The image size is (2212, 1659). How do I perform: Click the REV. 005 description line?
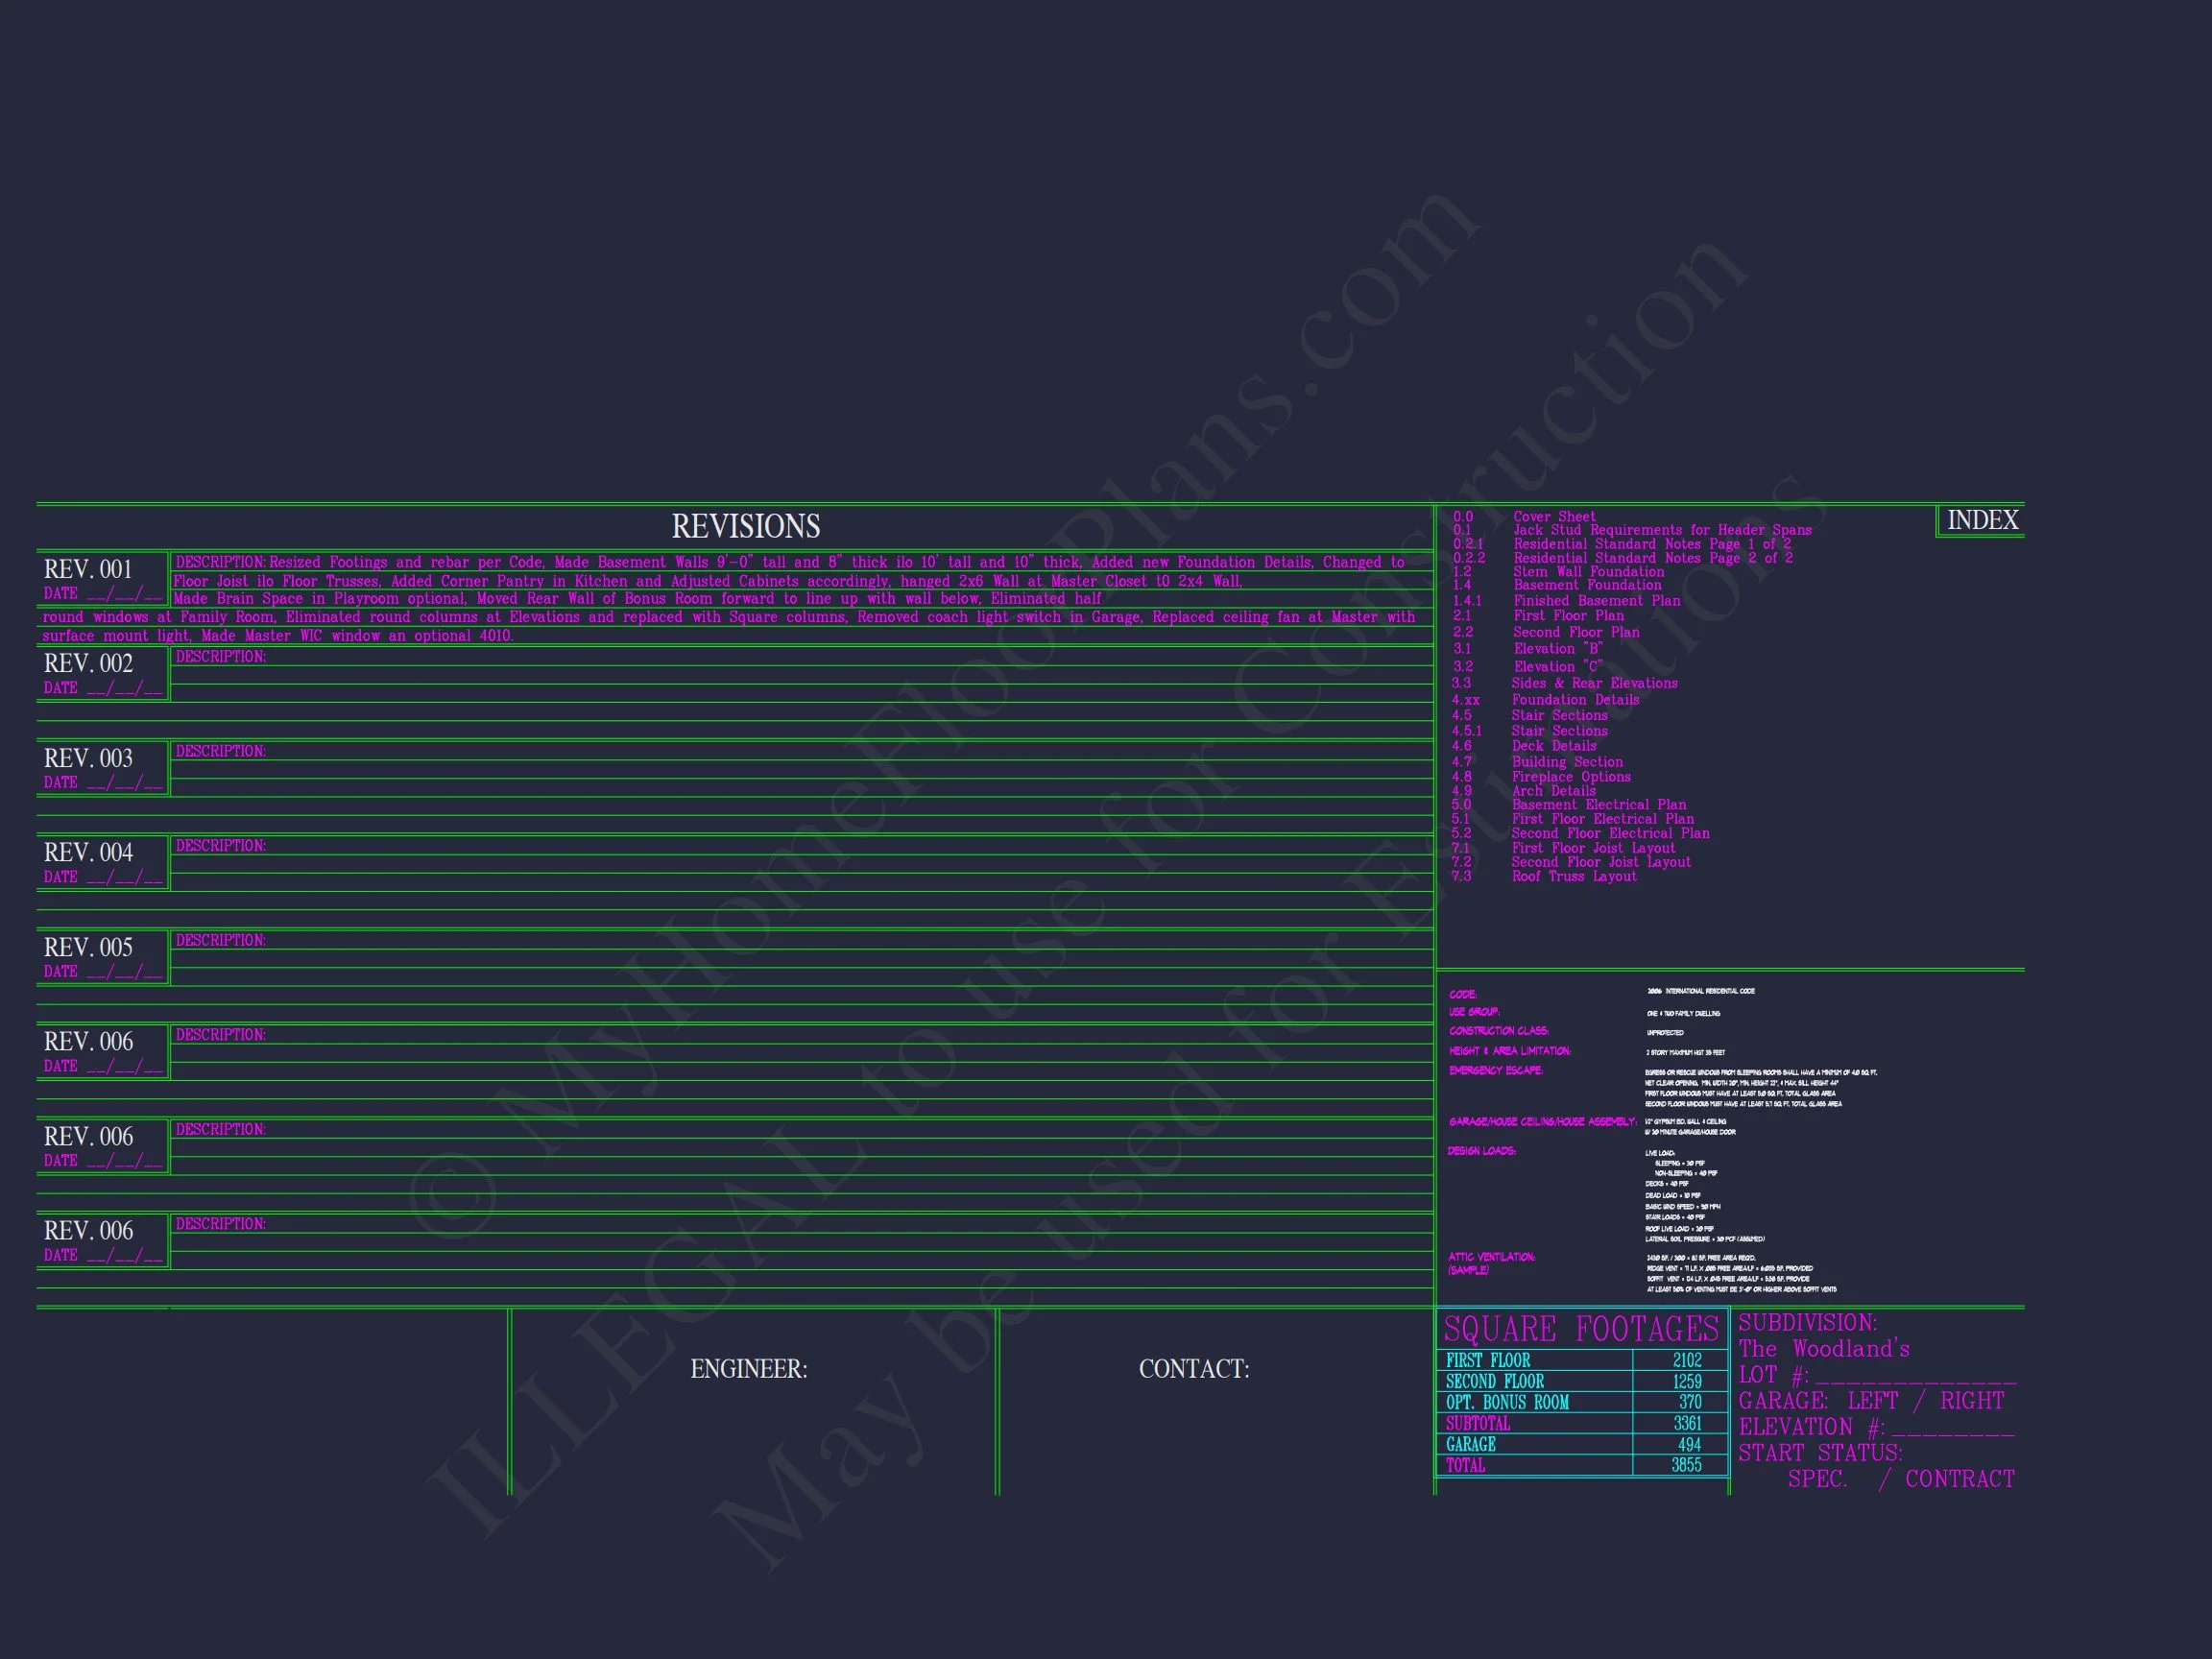click(220, 940)
